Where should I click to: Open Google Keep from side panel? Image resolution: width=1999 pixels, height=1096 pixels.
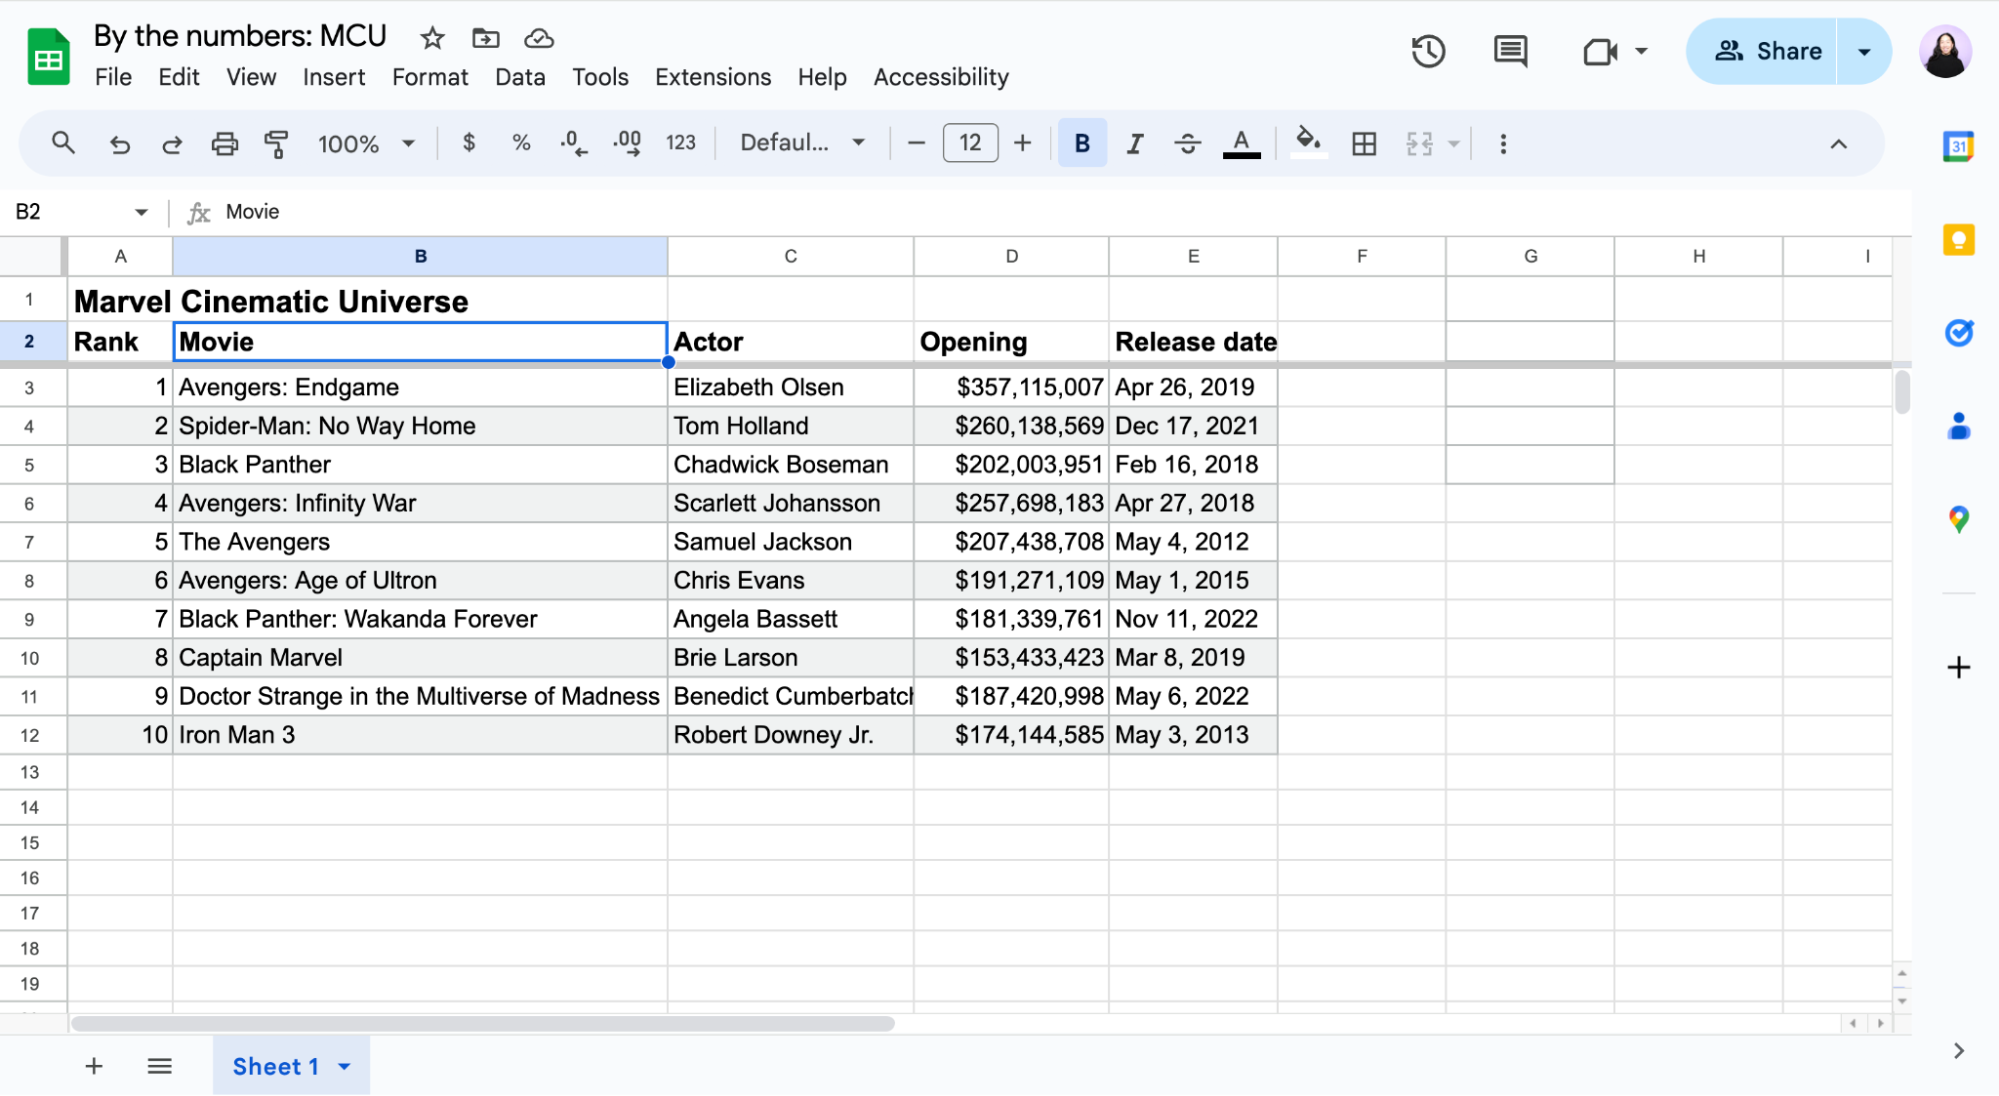1958,240
